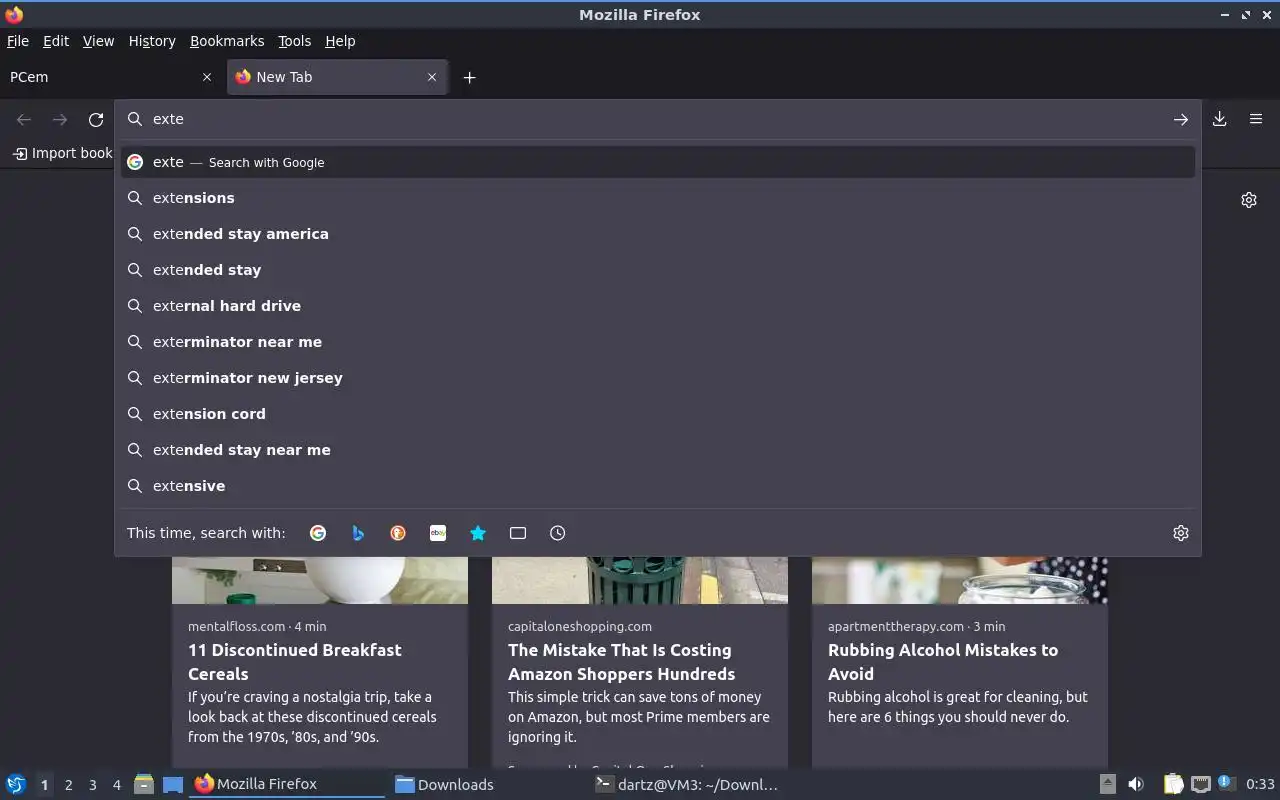Screen dimensions: 1280x800
Task: Open the system start menu icon
Action: (15, 784)
